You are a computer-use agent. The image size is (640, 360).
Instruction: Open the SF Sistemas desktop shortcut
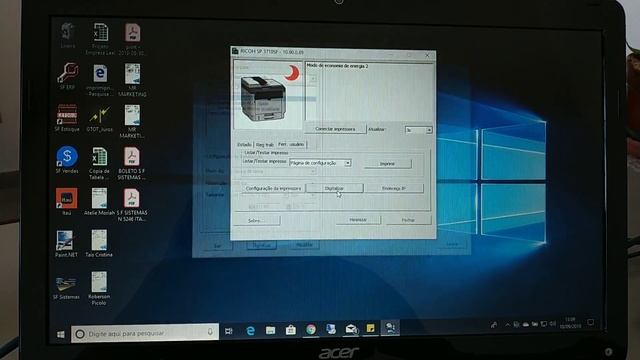66,287
